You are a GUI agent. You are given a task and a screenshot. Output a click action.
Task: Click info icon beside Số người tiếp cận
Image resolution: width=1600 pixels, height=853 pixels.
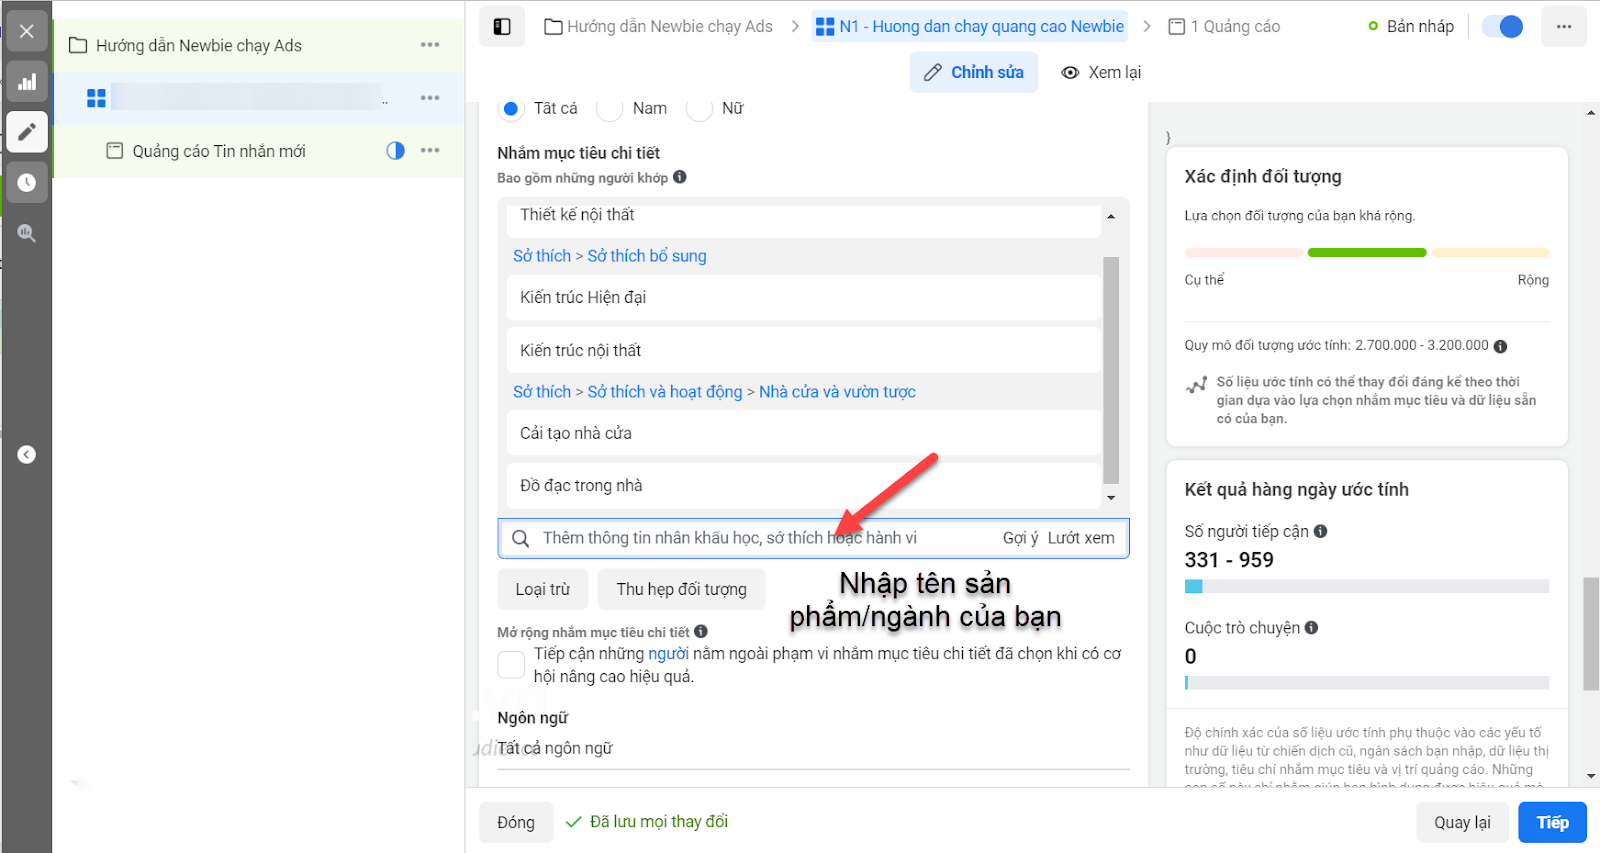tap(1321, 531)
